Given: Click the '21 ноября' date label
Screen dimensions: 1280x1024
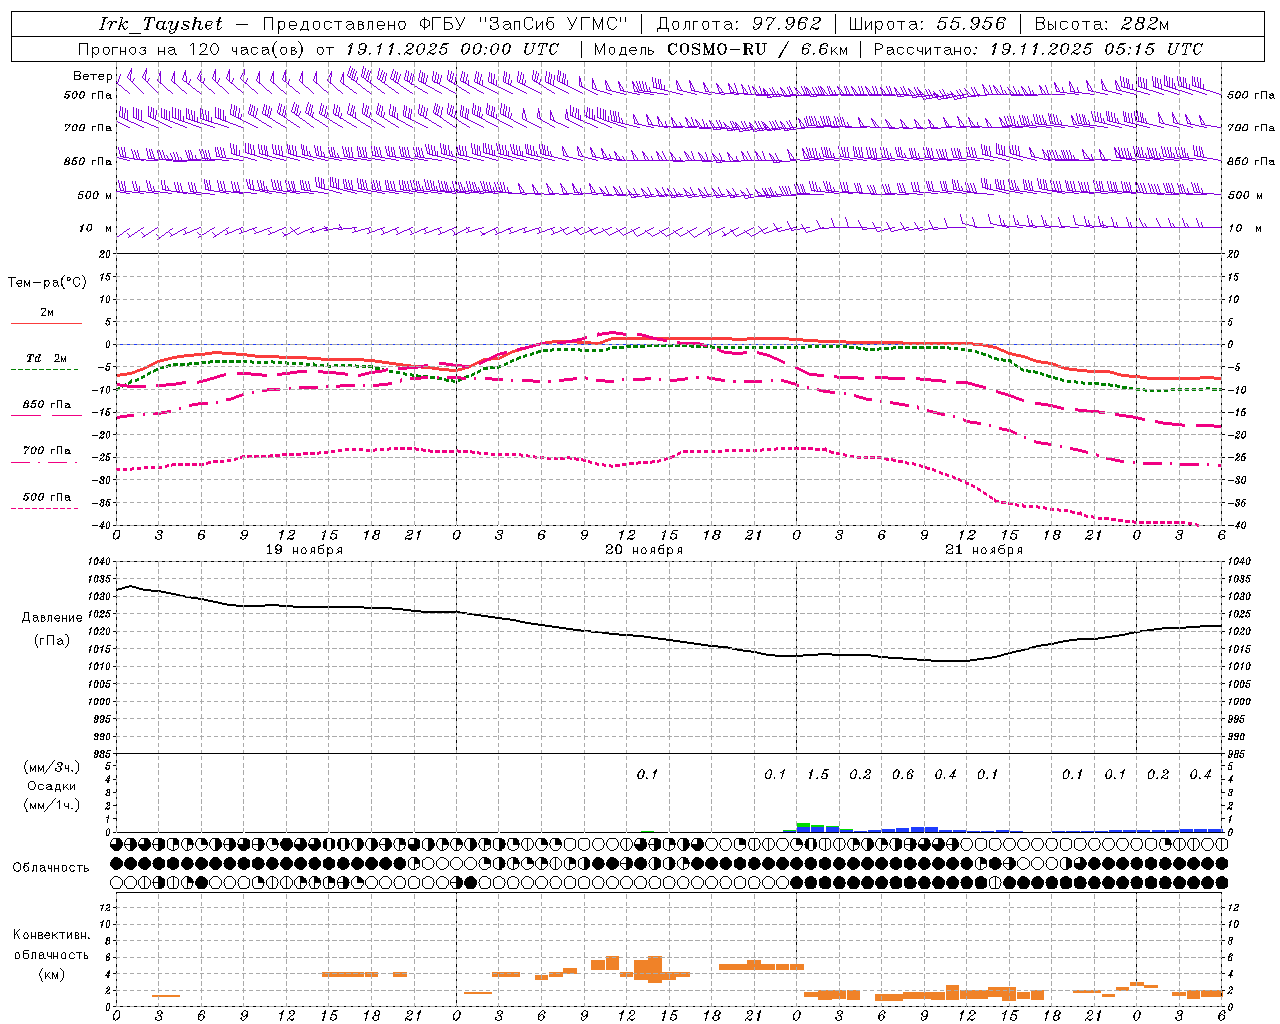Looking at the screenshot, I should 984,550.
